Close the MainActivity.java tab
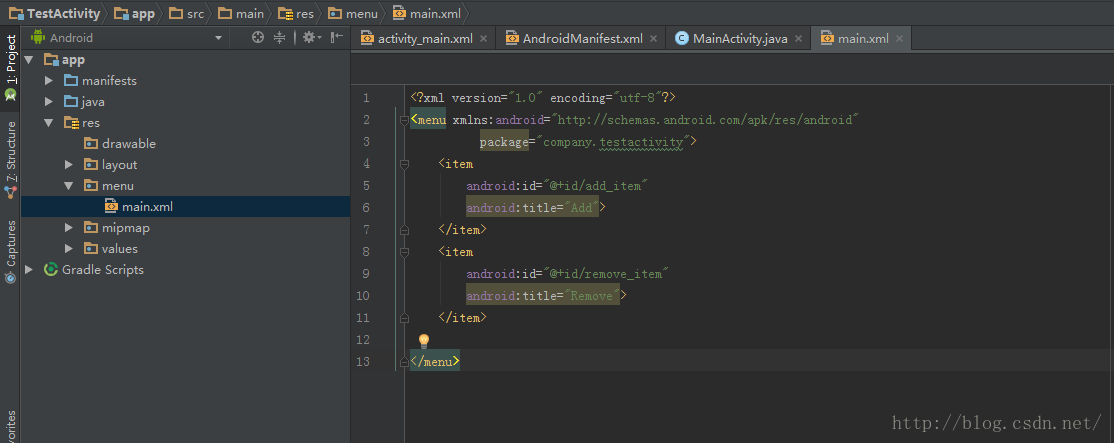 (x=799, y=39)
